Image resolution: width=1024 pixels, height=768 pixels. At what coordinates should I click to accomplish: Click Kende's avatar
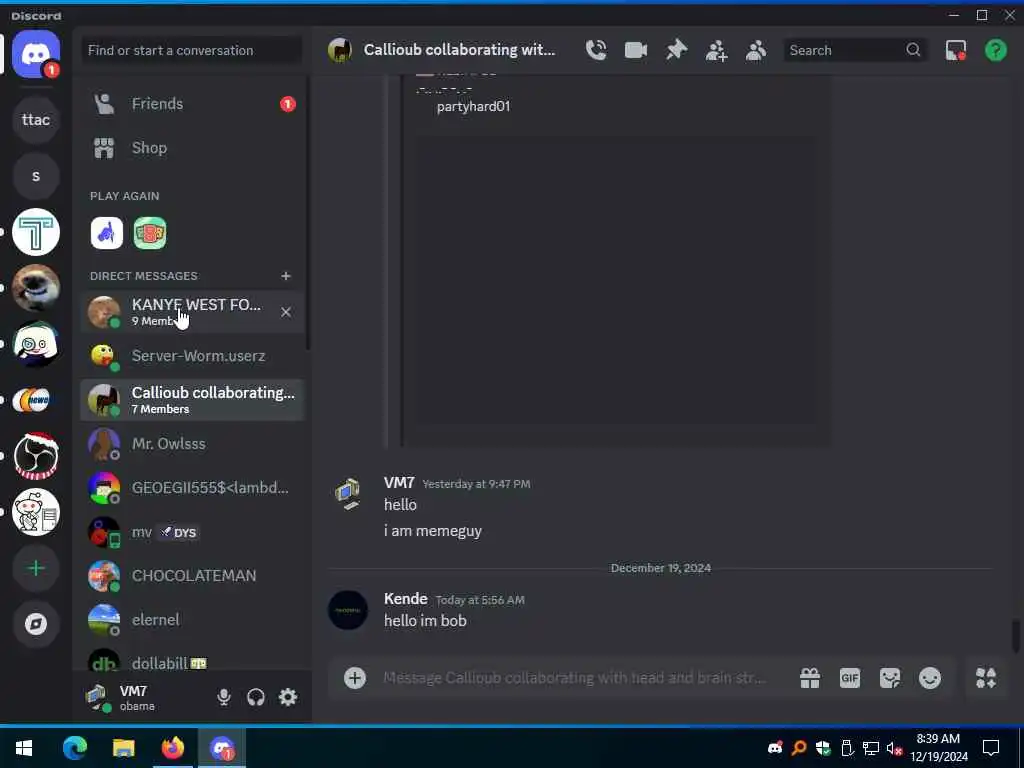[347, 610]
